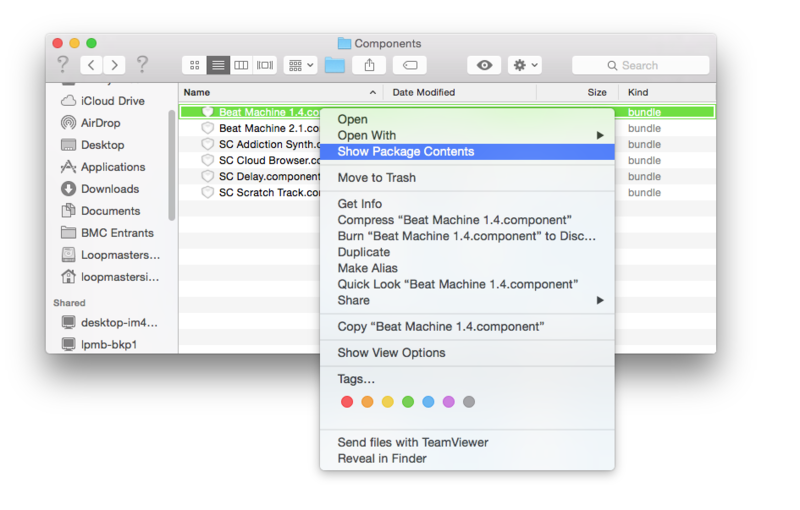
Task: Click the Share toolbar button
Action: (369, 65)
